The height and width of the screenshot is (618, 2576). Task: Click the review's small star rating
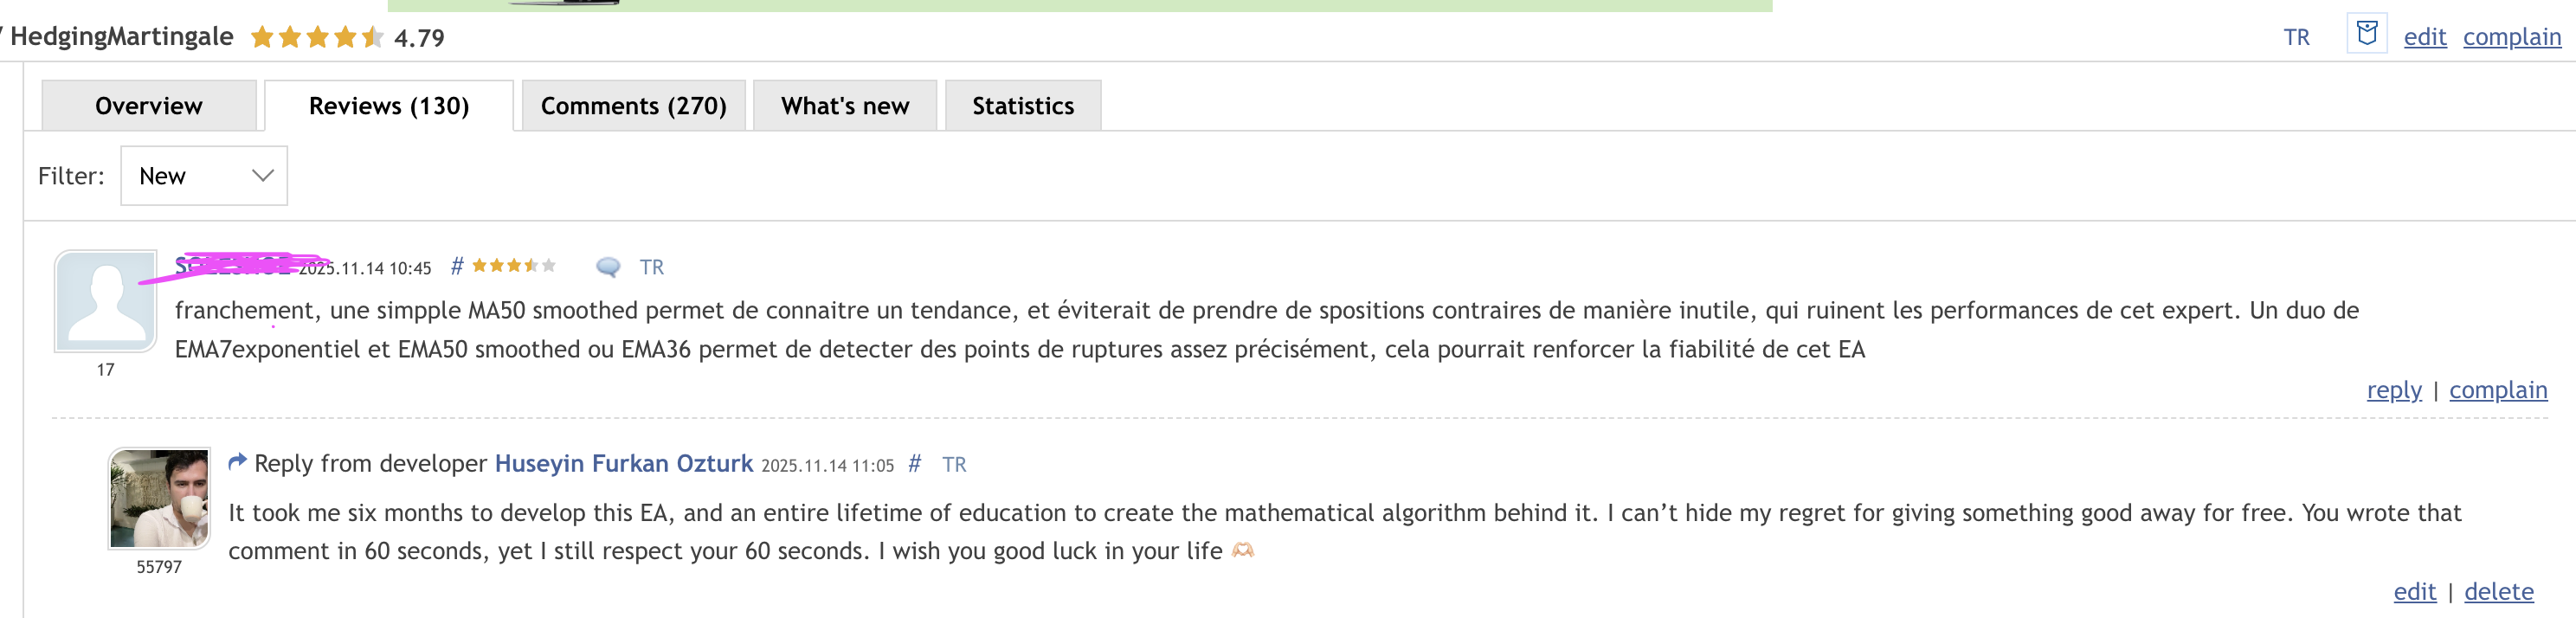click(x=513, y=266)
